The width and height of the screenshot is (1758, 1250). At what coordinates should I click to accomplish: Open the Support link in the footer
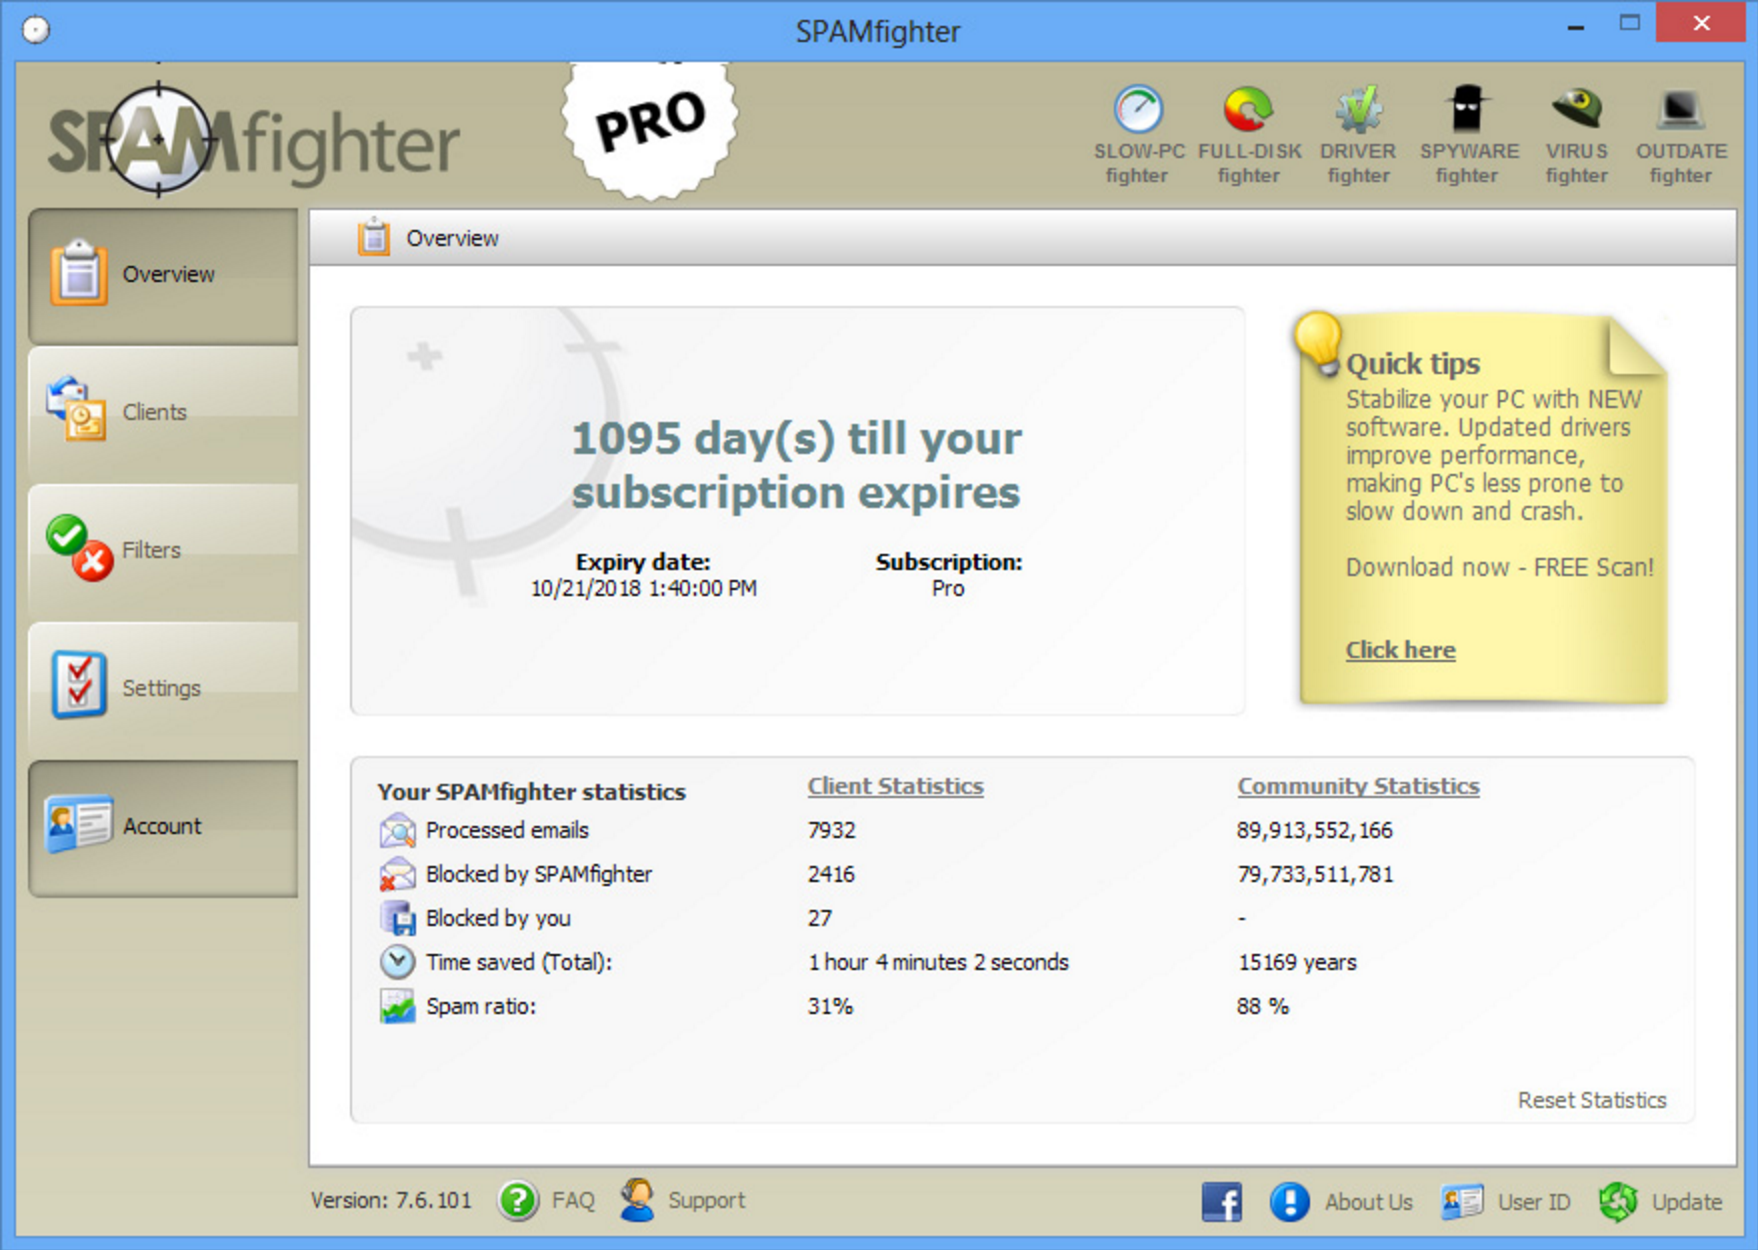[x=706, y=1200]
